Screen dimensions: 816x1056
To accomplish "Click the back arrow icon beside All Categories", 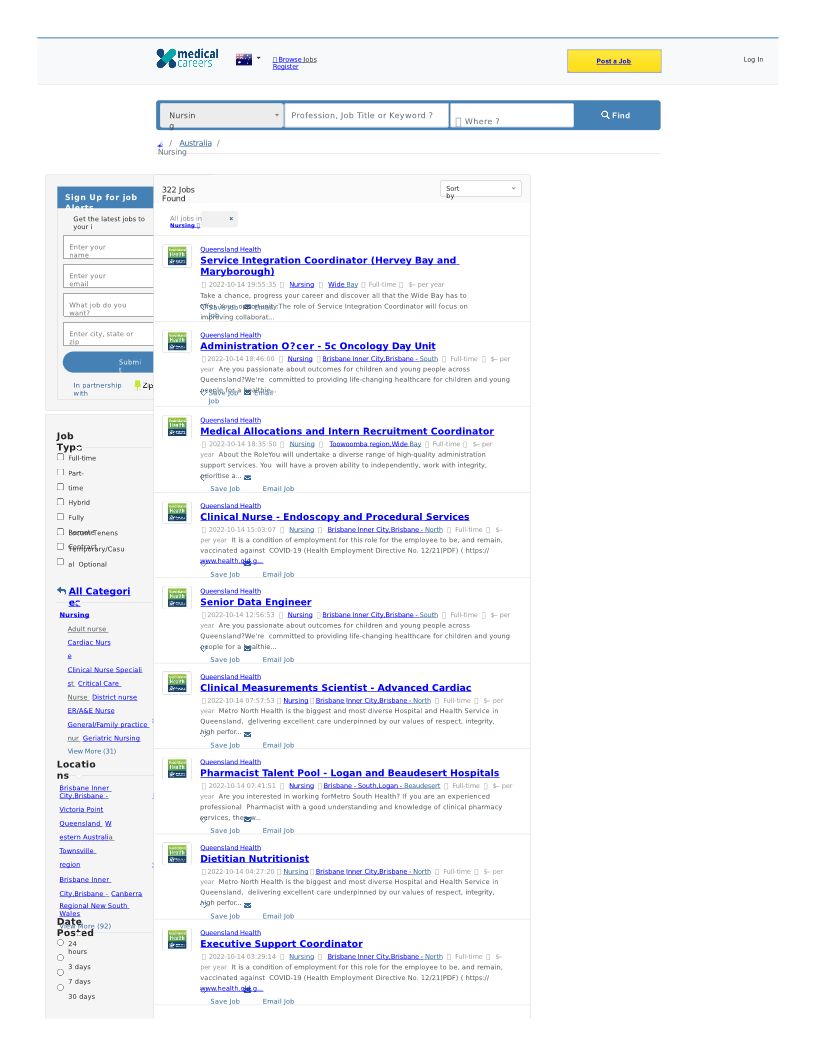I will pyautogui.click(x=62, y=591).
